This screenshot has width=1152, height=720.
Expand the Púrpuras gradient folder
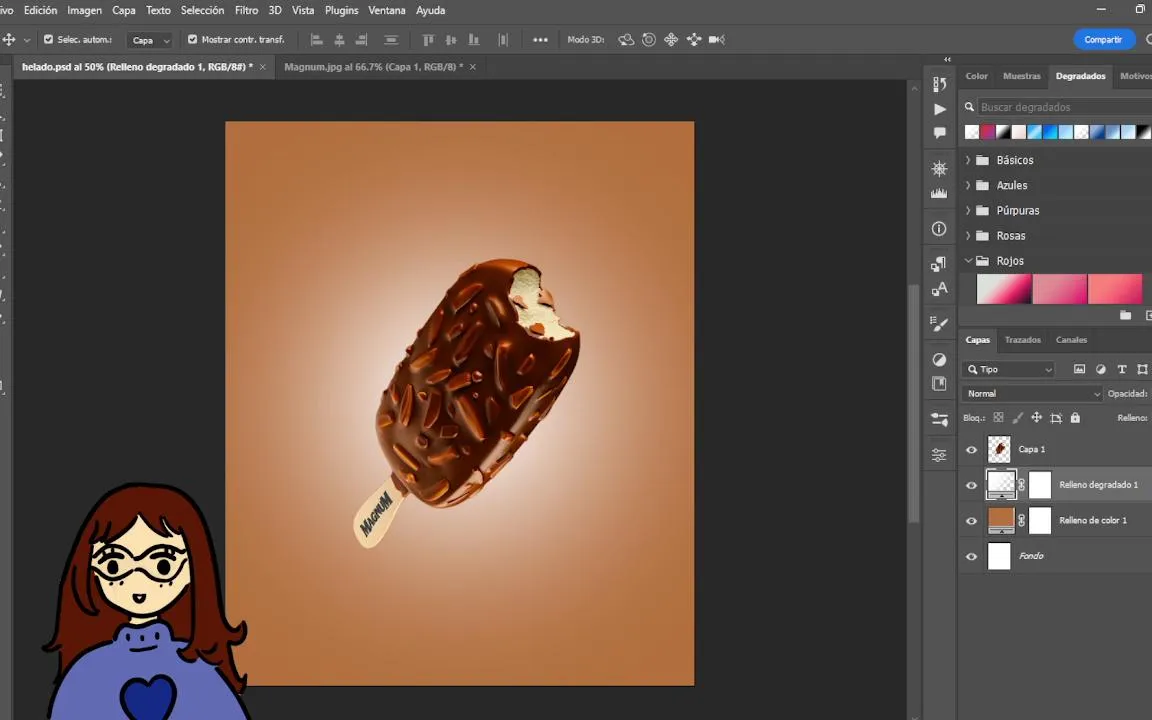(x=968, y=210)
